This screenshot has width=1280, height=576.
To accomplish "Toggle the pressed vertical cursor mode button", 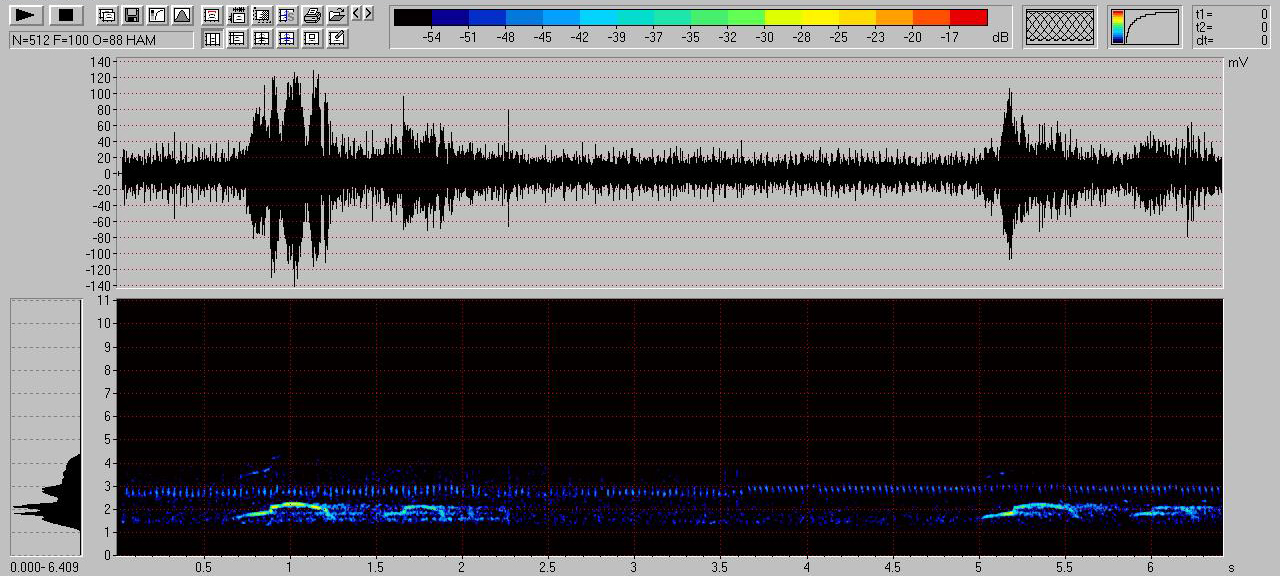I will (x=212, y=39).
